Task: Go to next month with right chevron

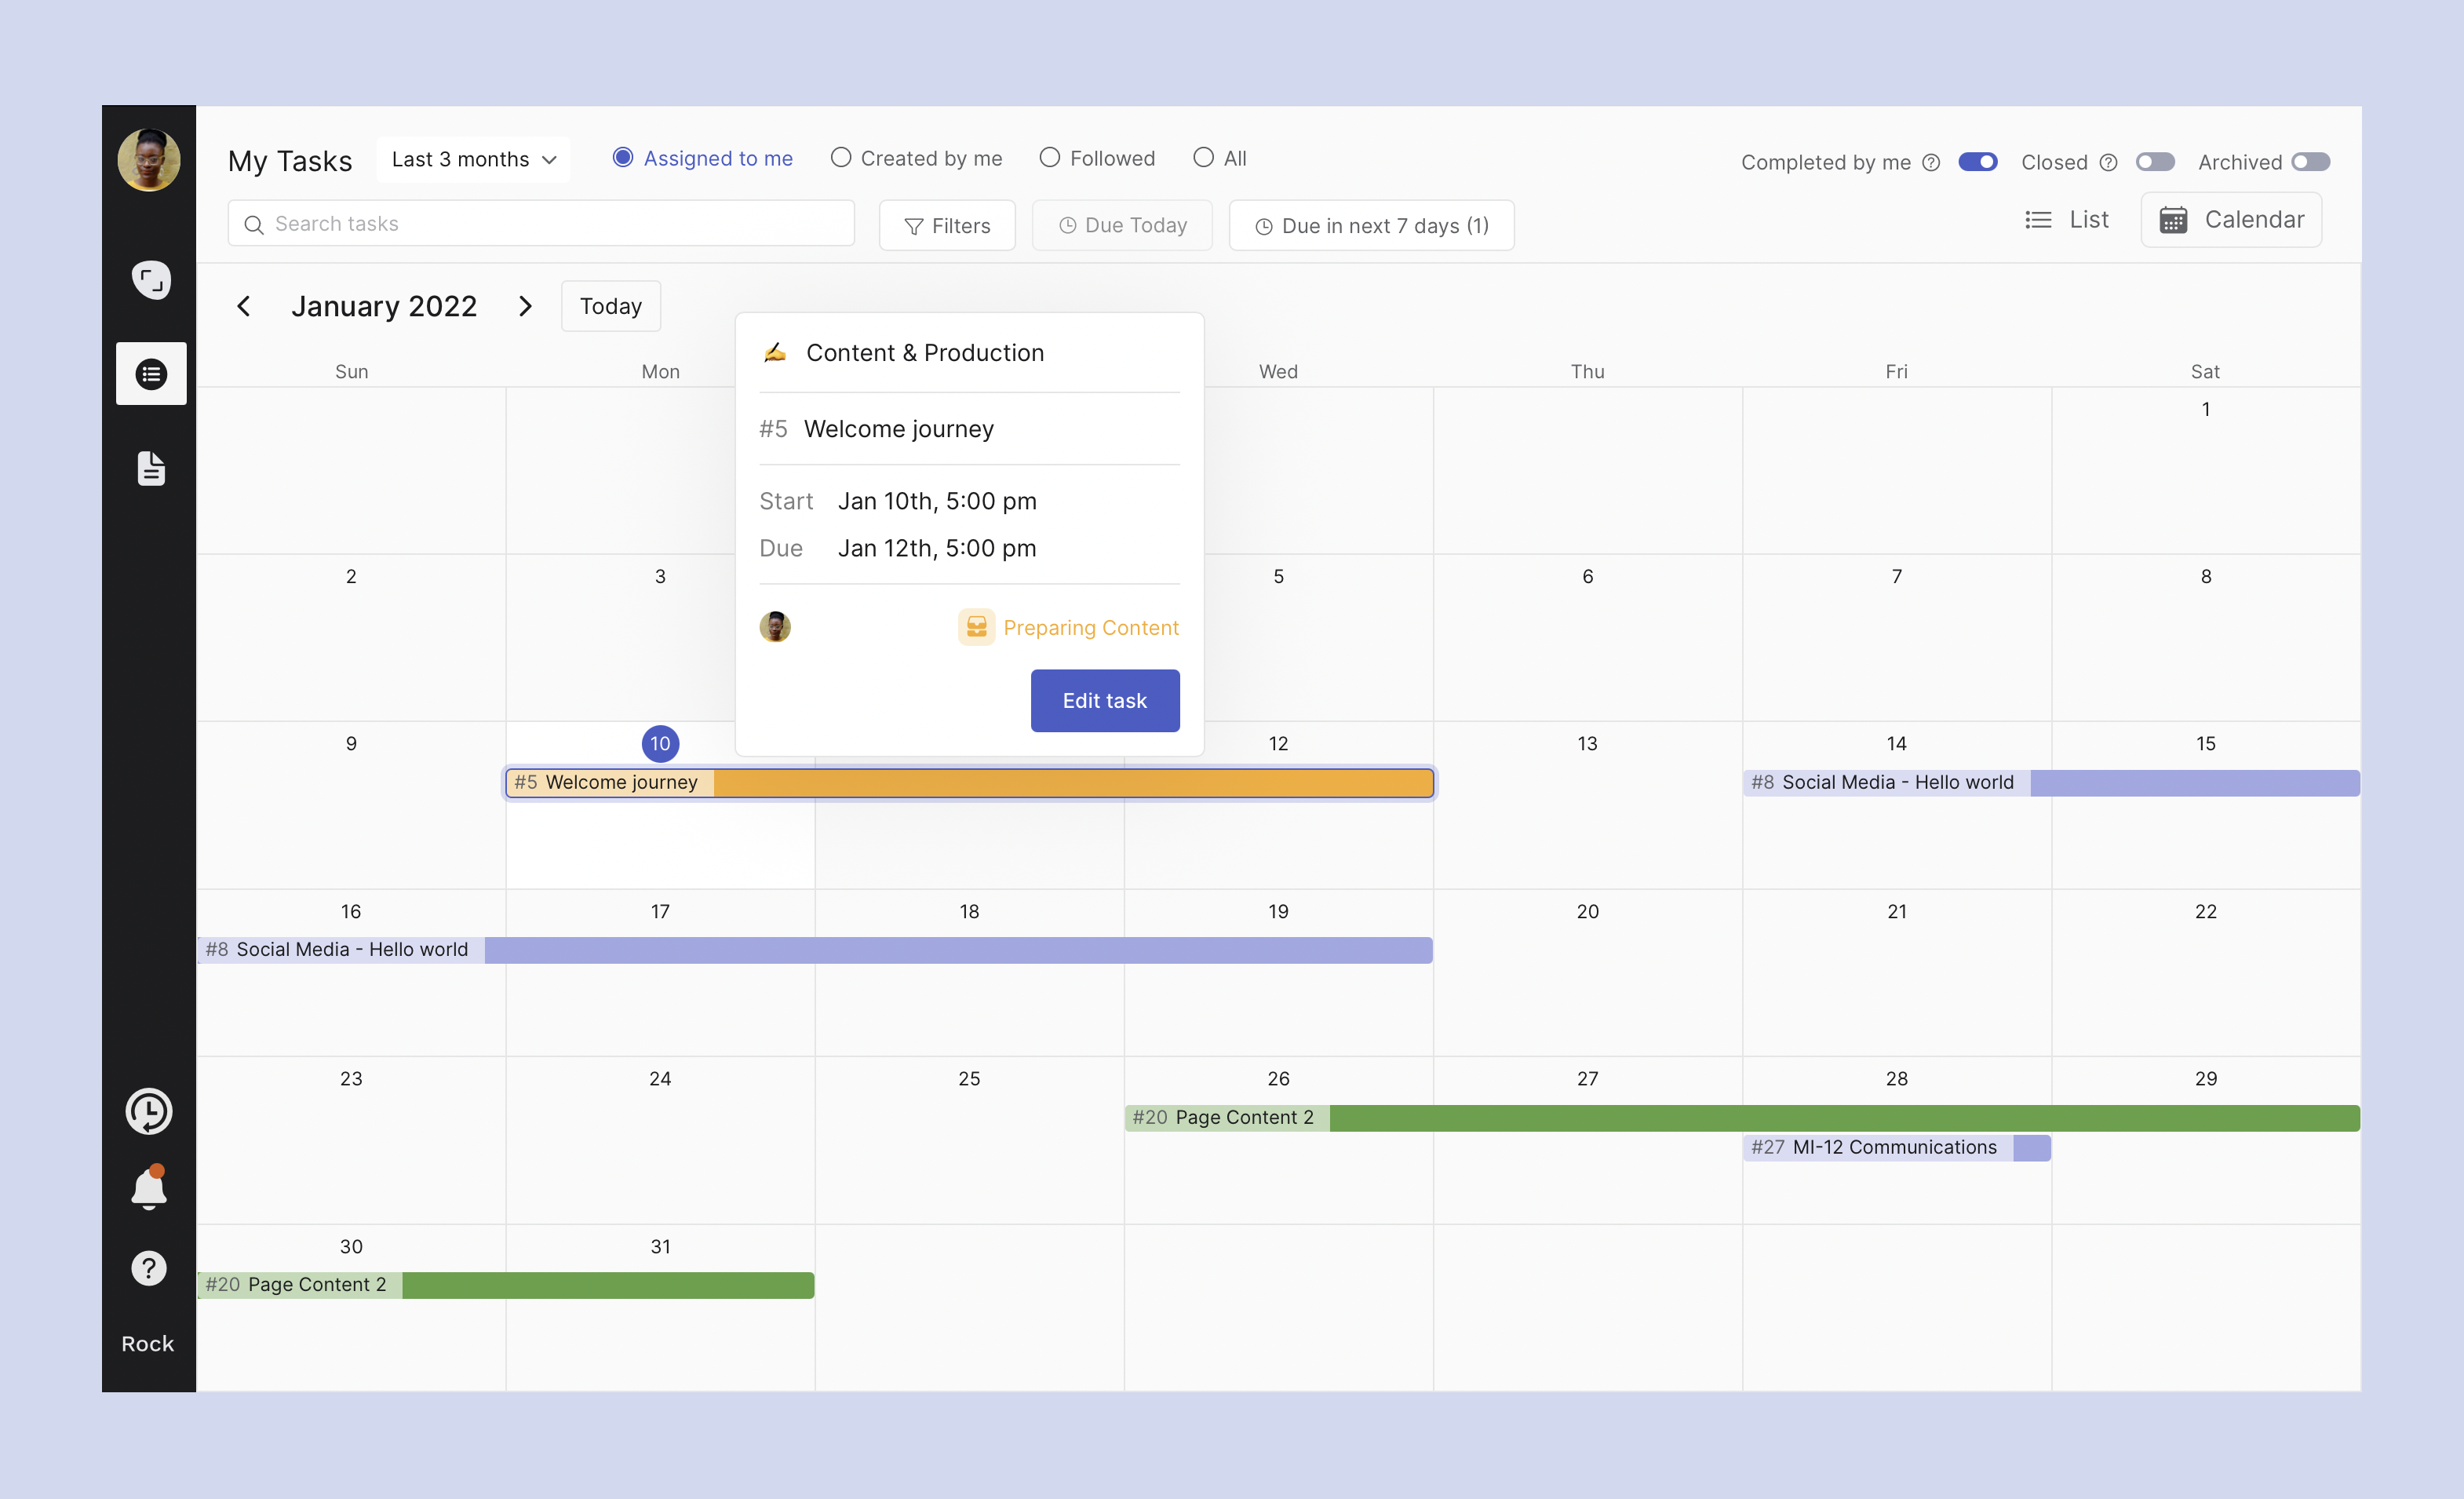Action: click(x=525, y=306)
